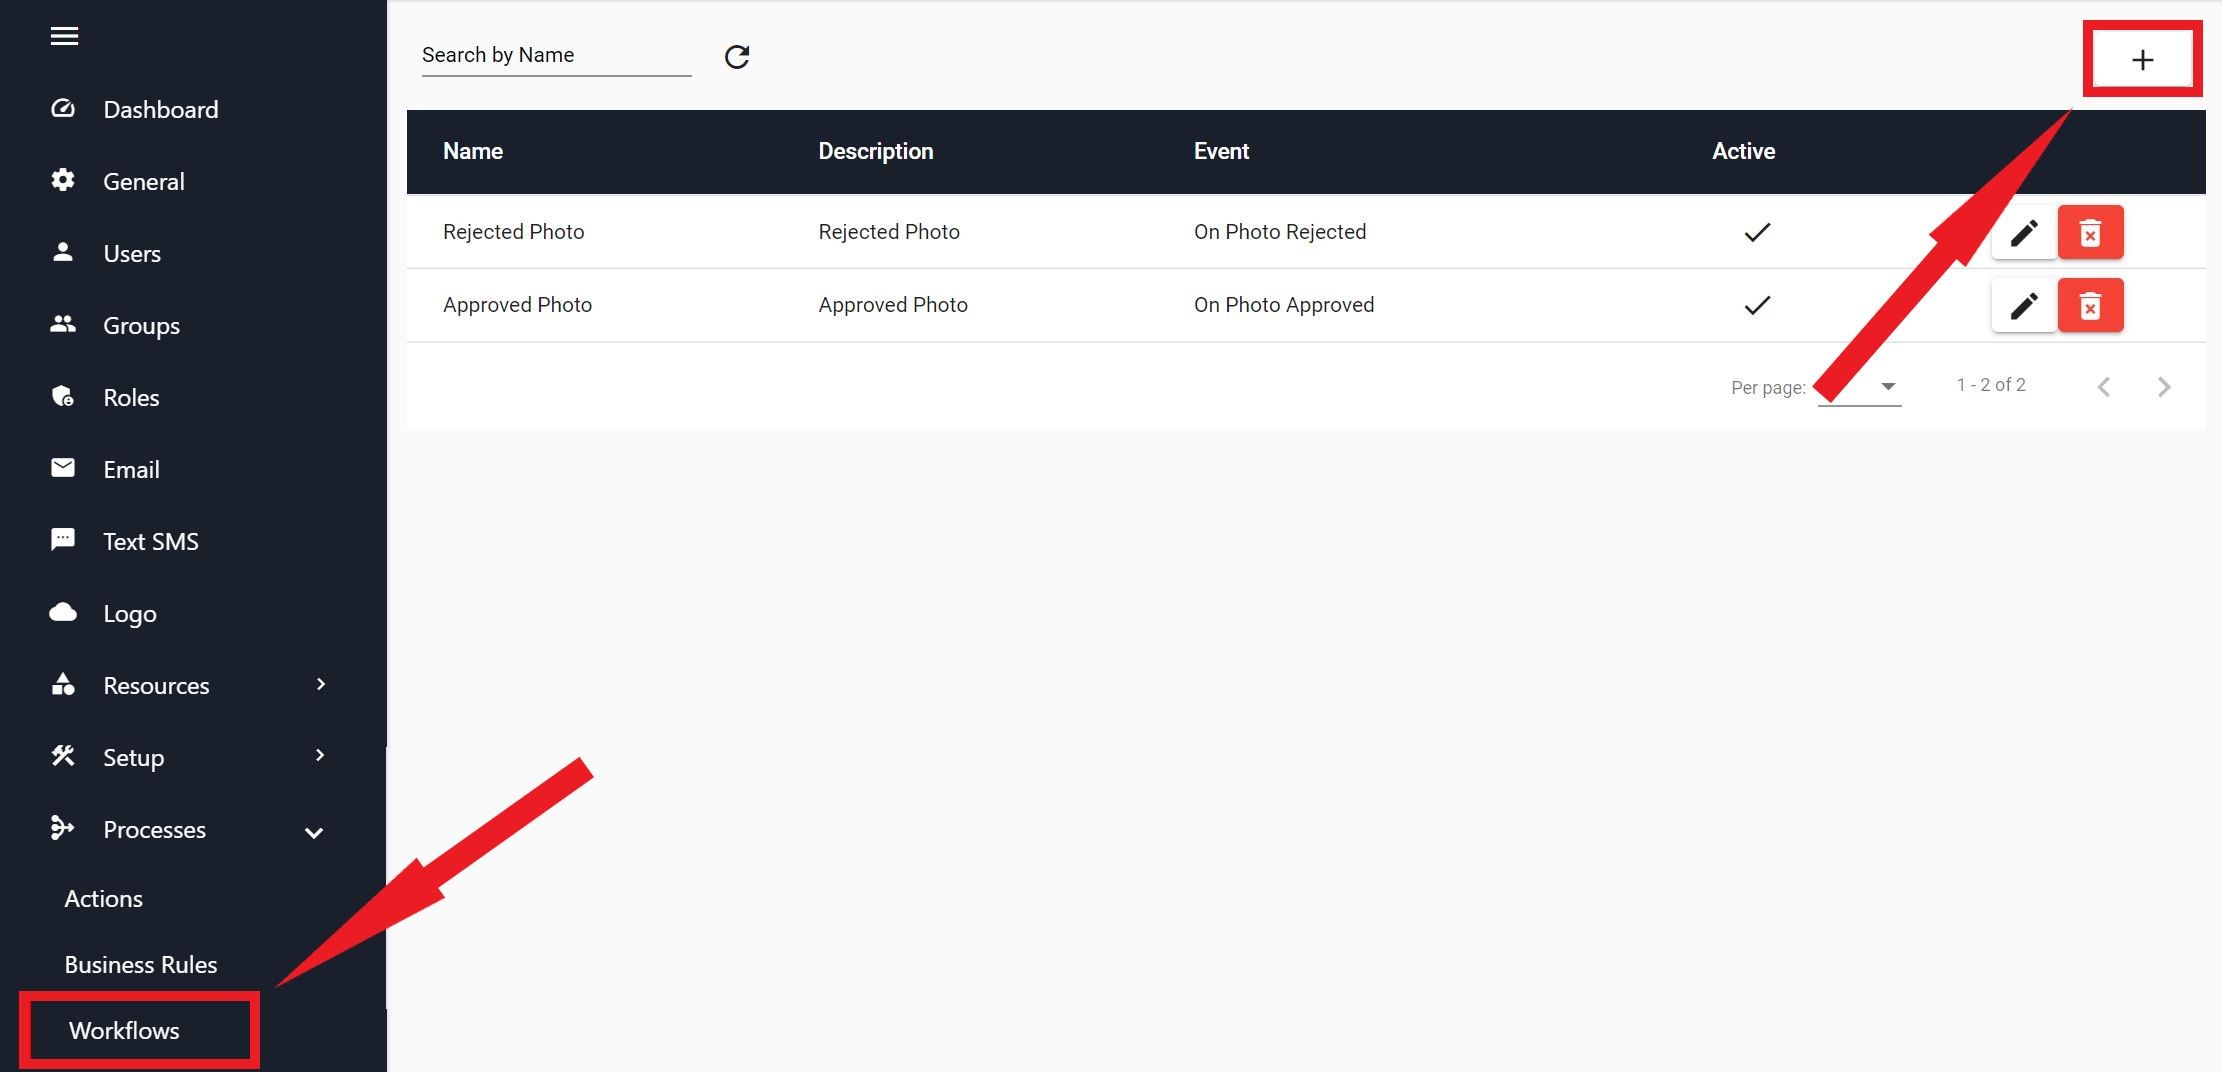This screenshot has width=2222, height=1072.
Task: Open the Actions submenu item
Action: click(x=103, y=899)
